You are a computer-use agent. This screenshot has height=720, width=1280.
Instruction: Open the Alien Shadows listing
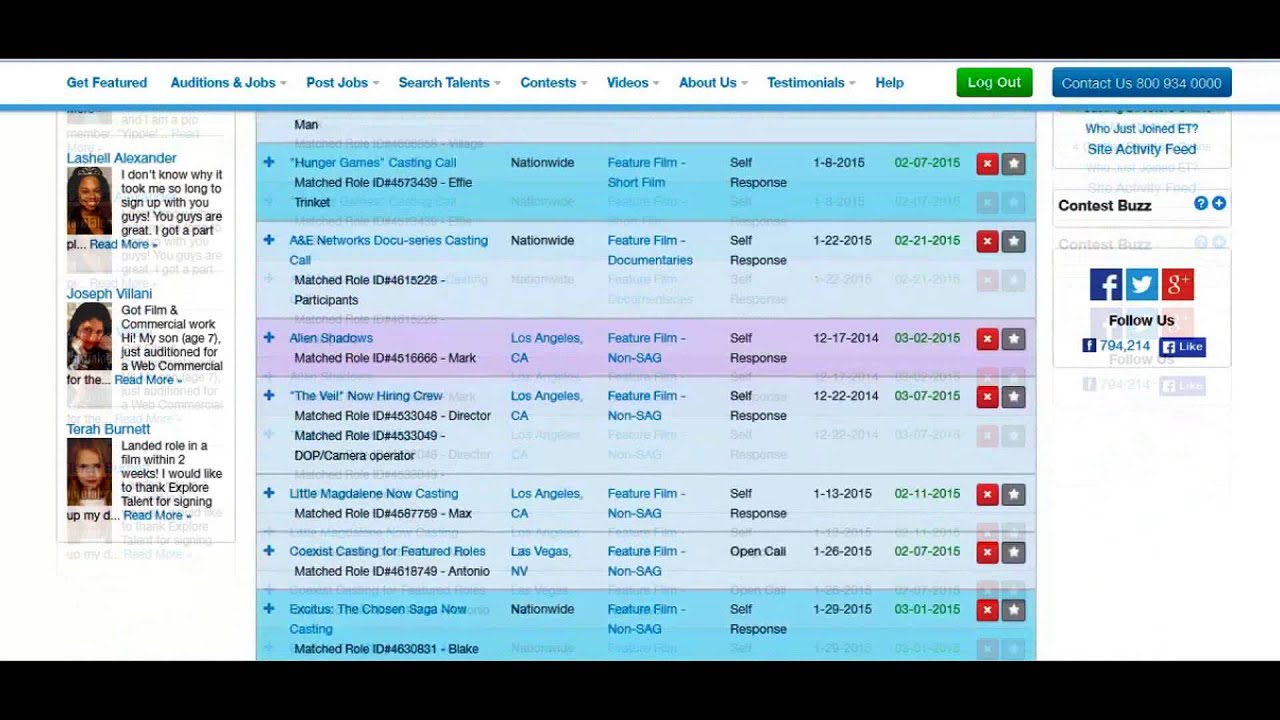pyautogui.click(x=331, y=338)
